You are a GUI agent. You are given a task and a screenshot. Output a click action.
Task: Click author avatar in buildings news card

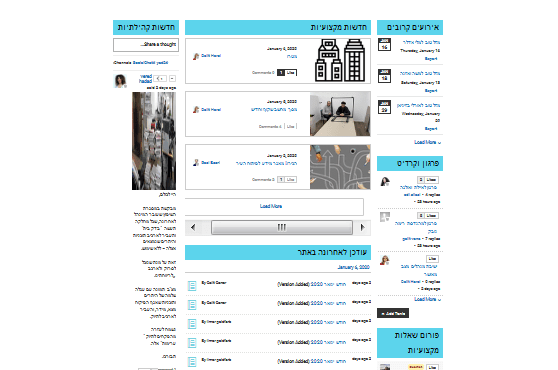(x=196, y=56)
